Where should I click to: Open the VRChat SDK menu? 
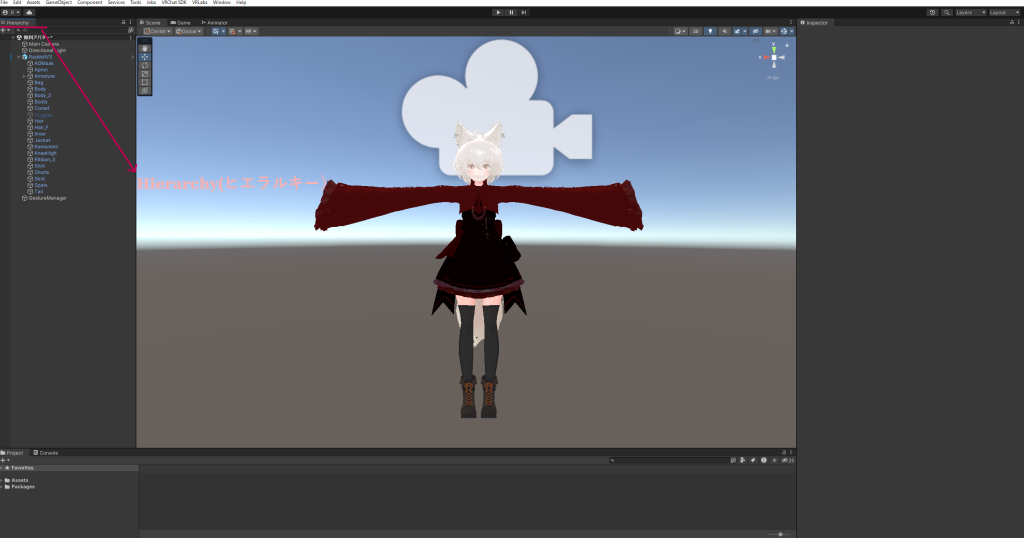(174, 3)
